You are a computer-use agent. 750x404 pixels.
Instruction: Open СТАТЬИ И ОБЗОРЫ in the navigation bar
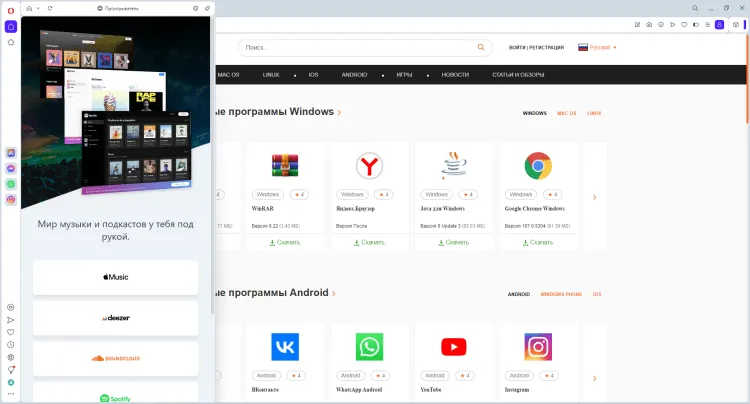coord(518,75)
